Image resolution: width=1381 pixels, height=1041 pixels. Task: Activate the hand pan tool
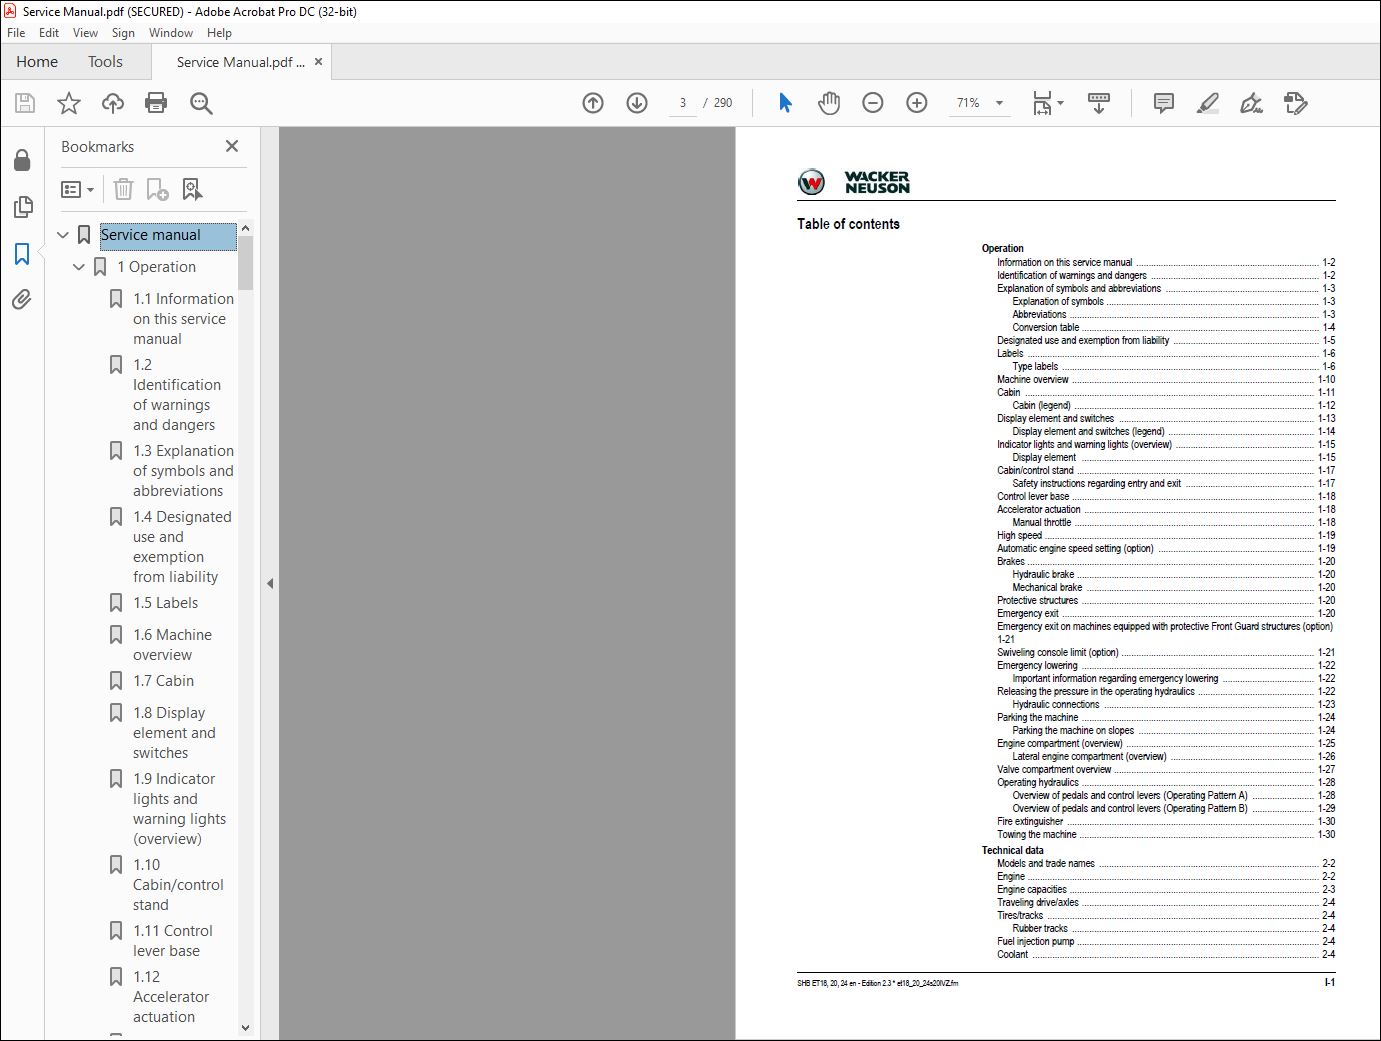[829, 103]
